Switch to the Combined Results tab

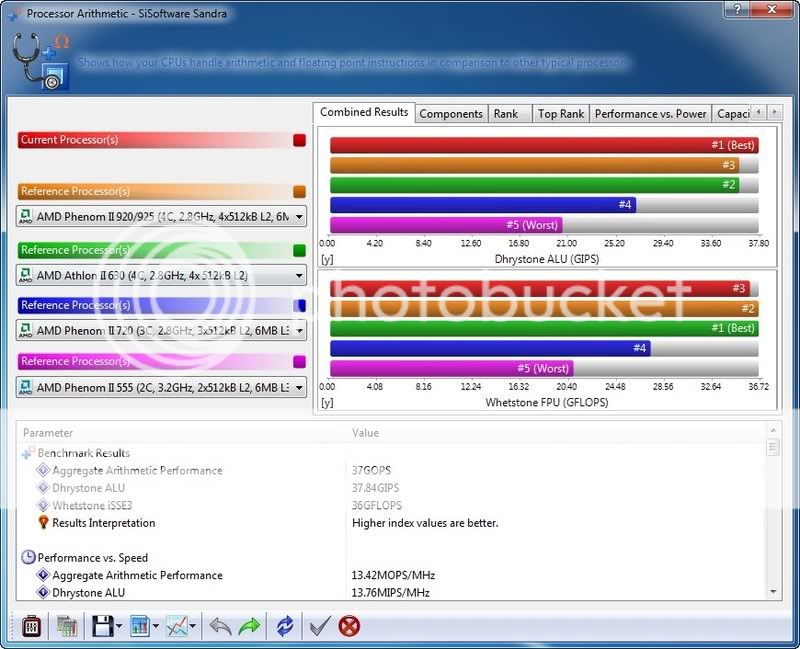click(x=364, y=112)
